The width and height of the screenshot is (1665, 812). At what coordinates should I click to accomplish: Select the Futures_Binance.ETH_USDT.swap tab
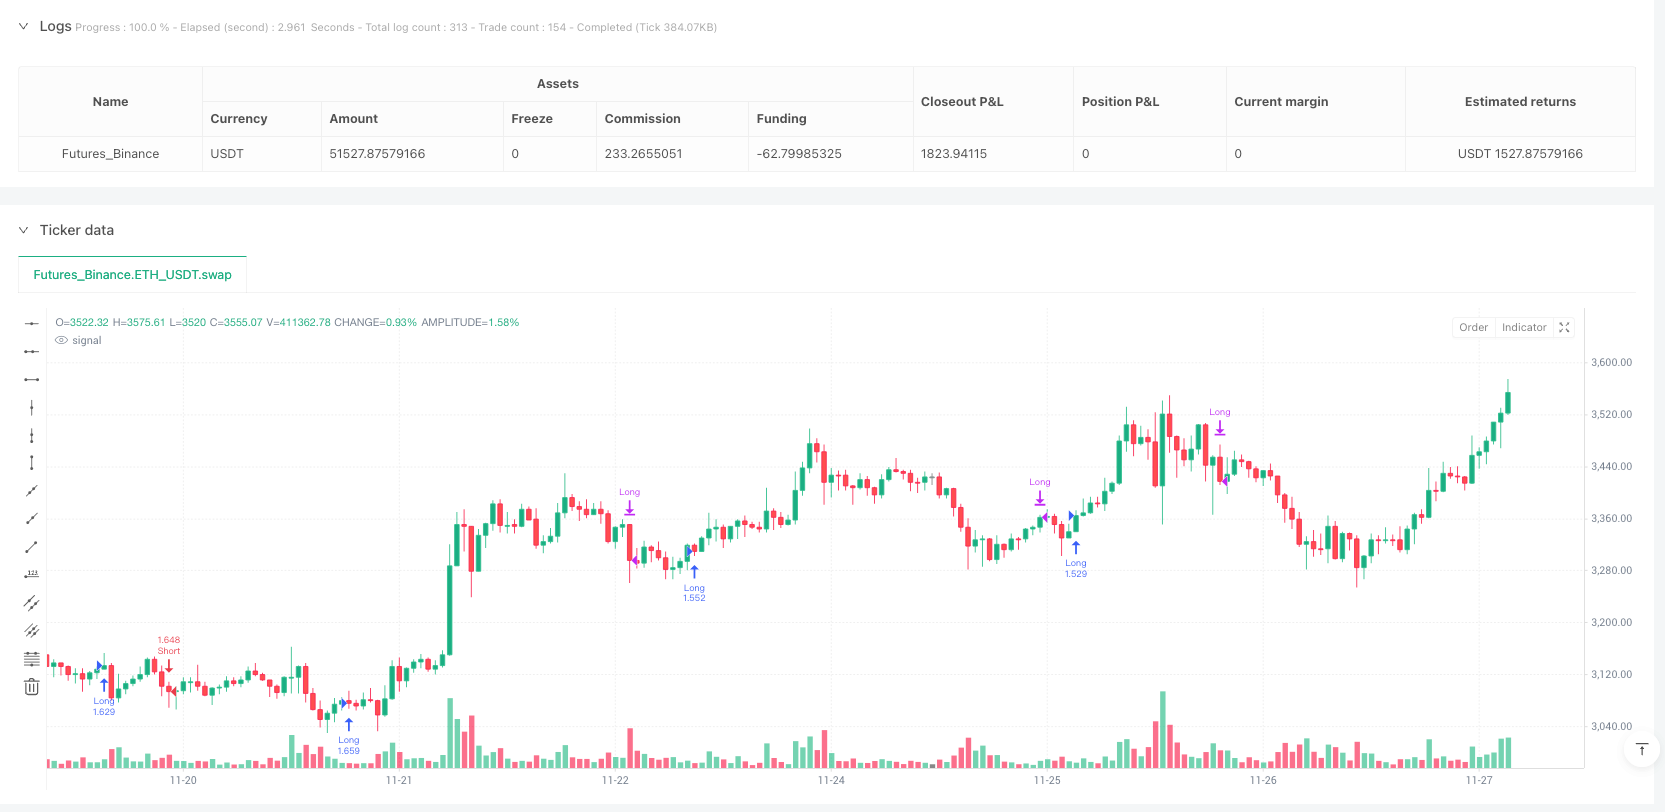132,275
